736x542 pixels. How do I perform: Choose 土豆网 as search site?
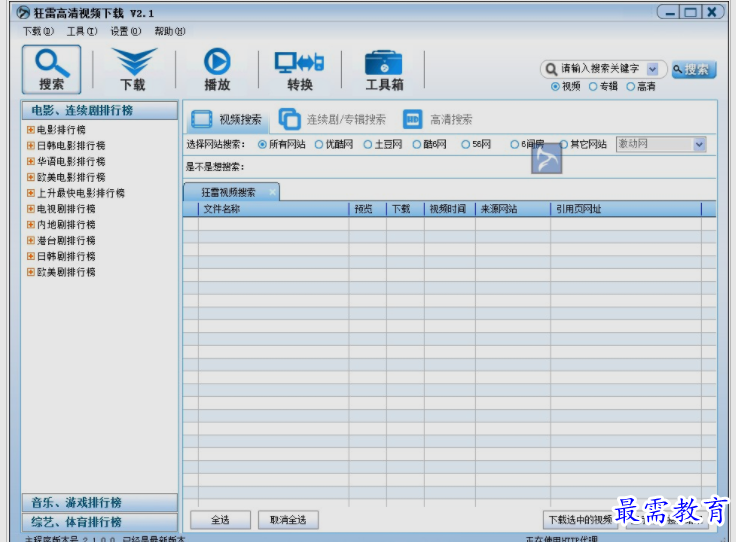368,145
